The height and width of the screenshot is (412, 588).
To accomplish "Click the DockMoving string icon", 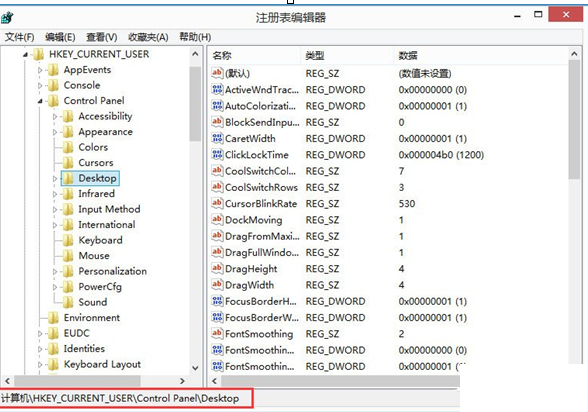I will pos(217,219).
